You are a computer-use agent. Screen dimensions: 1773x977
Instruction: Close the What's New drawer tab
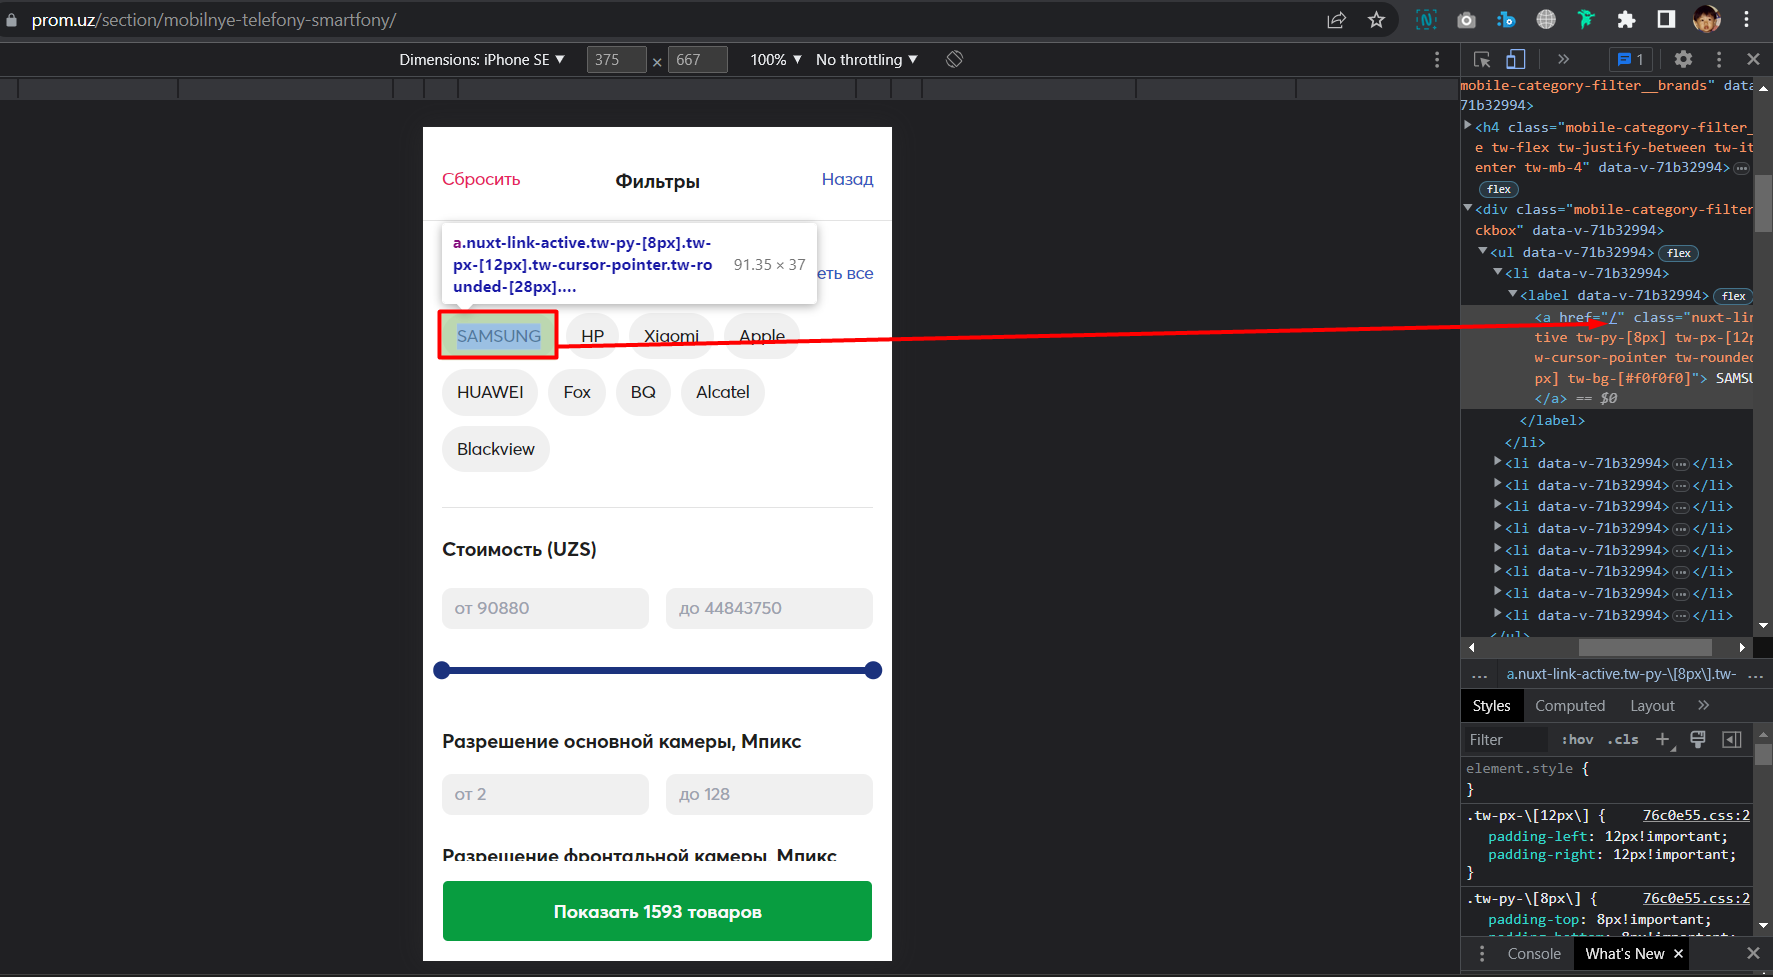coord(1679,954)
